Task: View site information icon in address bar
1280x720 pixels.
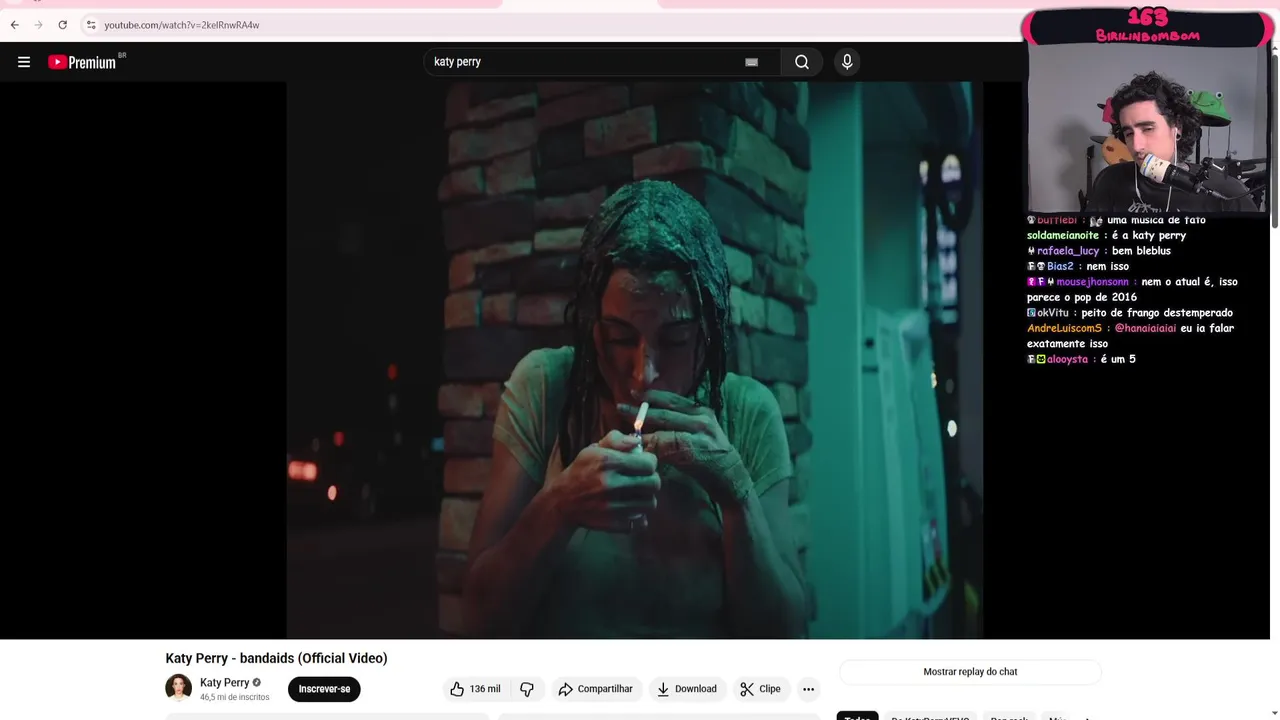Action: pos(91,25)
